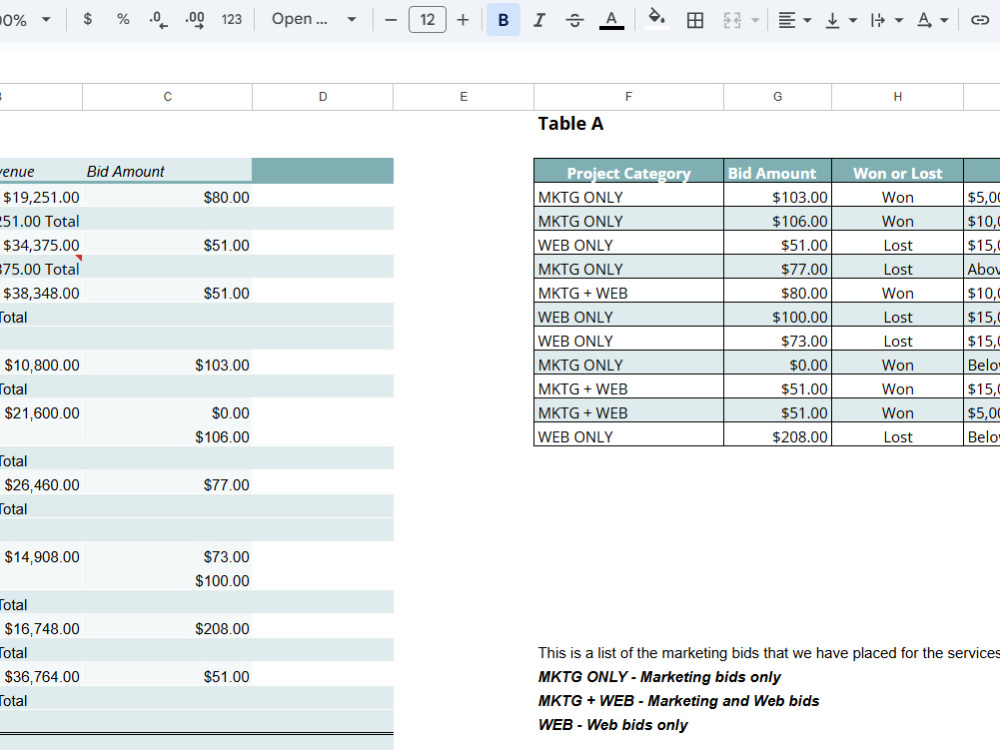Click 'MKTG + WEB - Marketing and Web bids' note
Viewport: 1000px width, 750px height.
(678, 701)
